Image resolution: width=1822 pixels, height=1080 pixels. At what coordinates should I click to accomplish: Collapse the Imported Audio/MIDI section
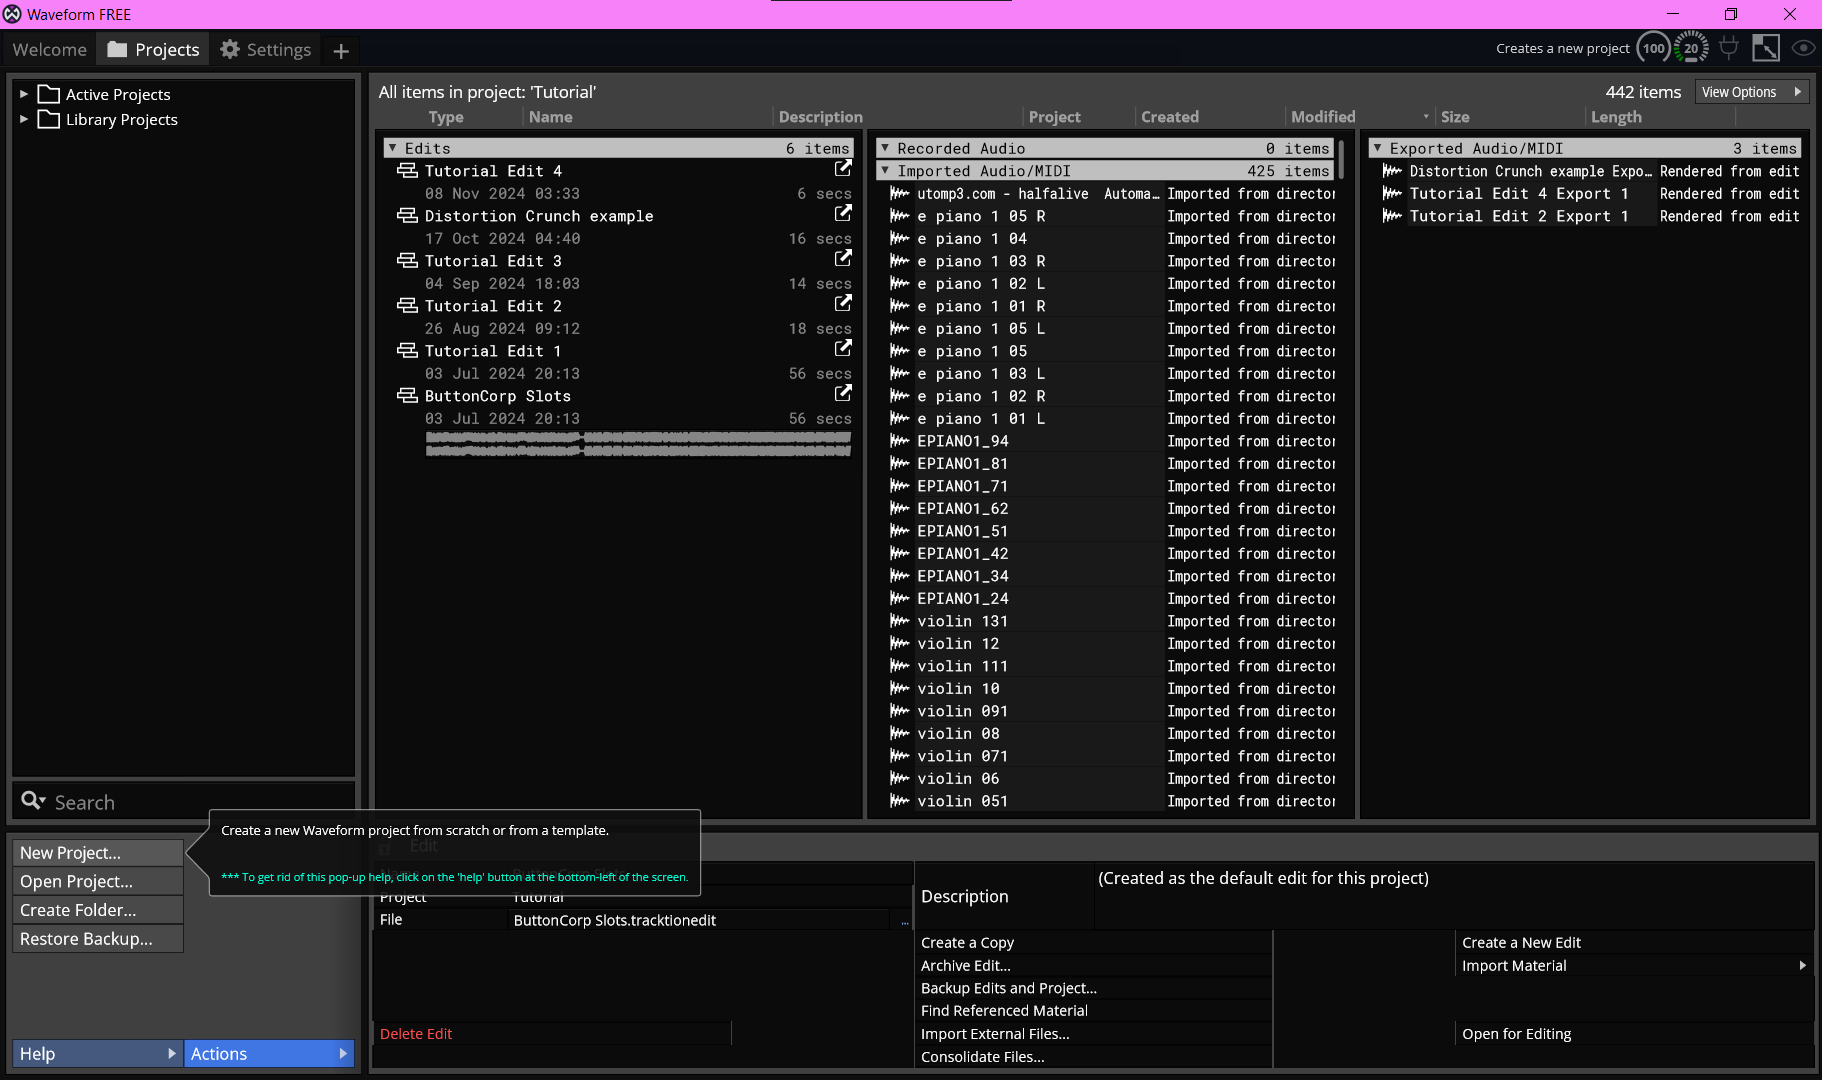click(x=885, y=171)
